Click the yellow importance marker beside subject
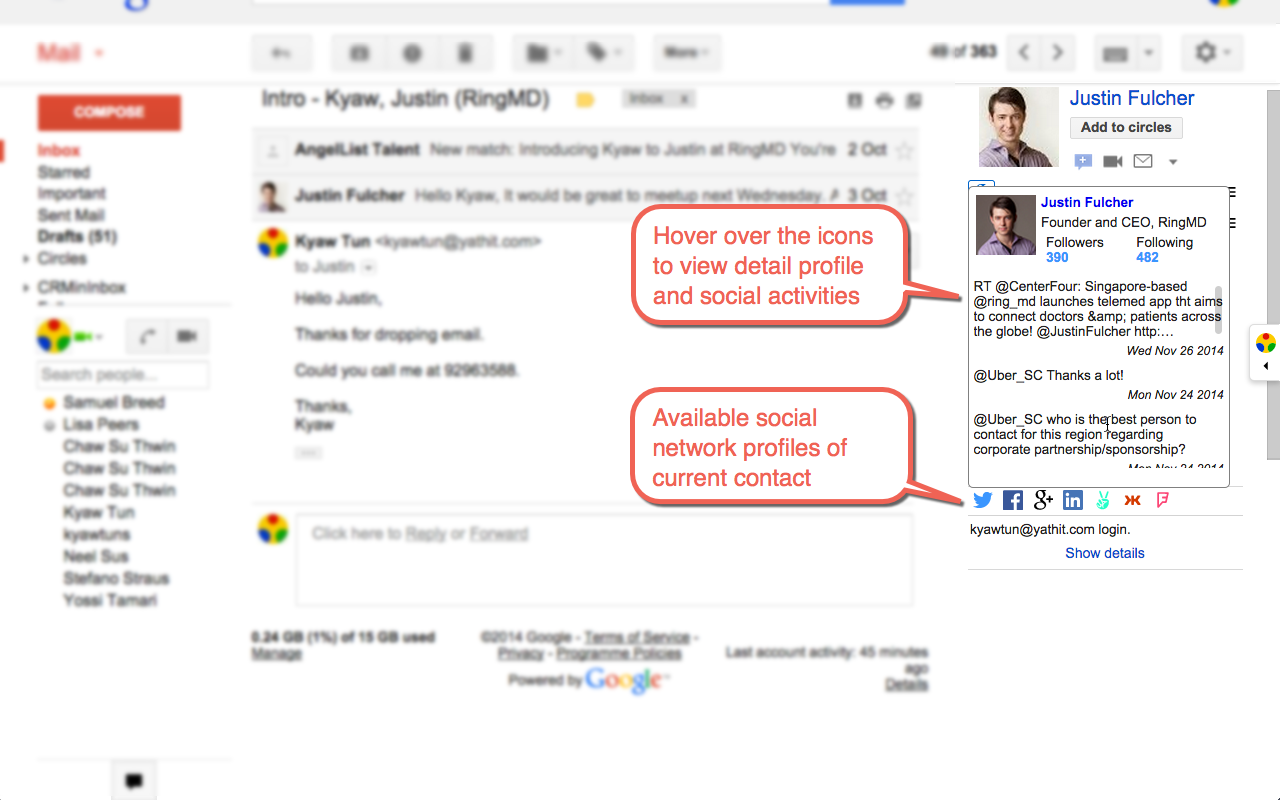This screenshot has height=800, width=1280. point(585,100)
